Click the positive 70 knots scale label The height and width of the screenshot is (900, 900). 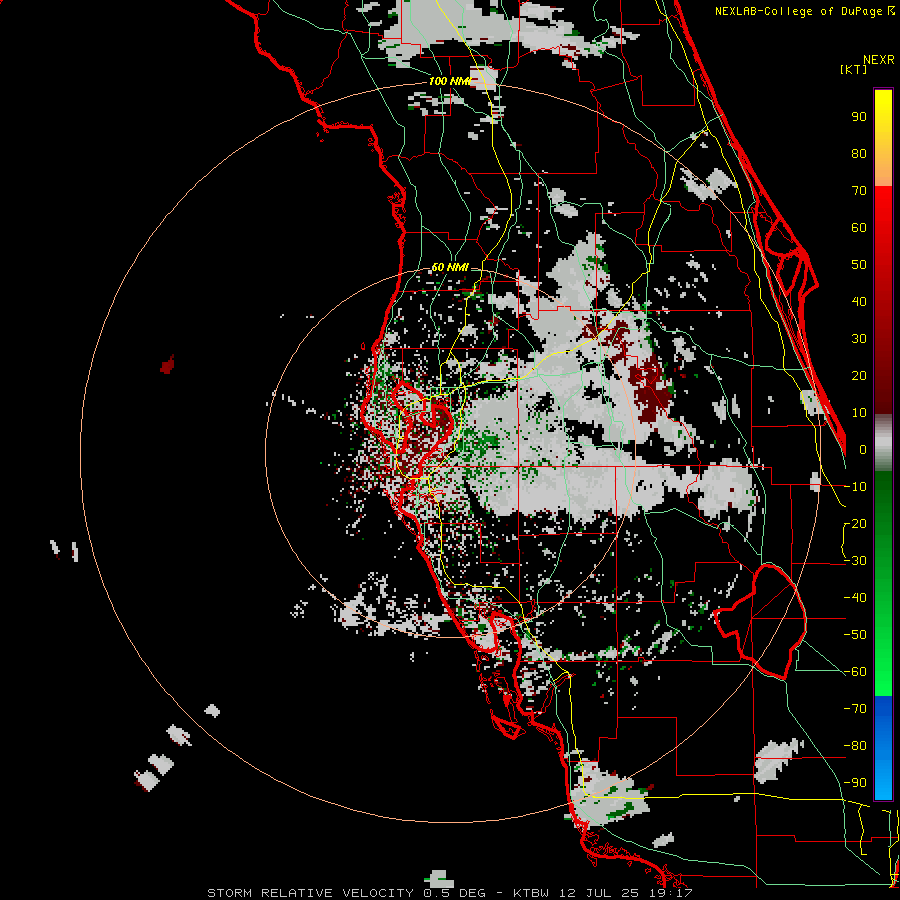coord(859,191)
